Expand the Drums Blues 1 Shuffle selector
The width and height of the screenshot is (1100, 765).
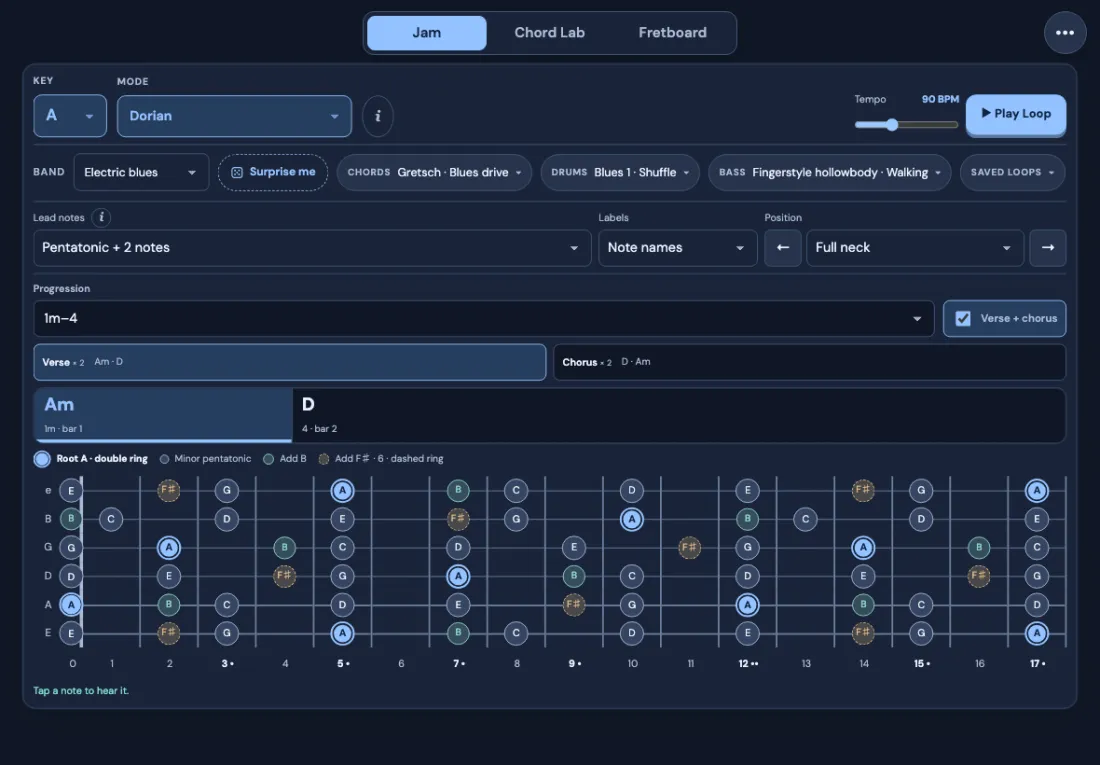coord(620,173)
